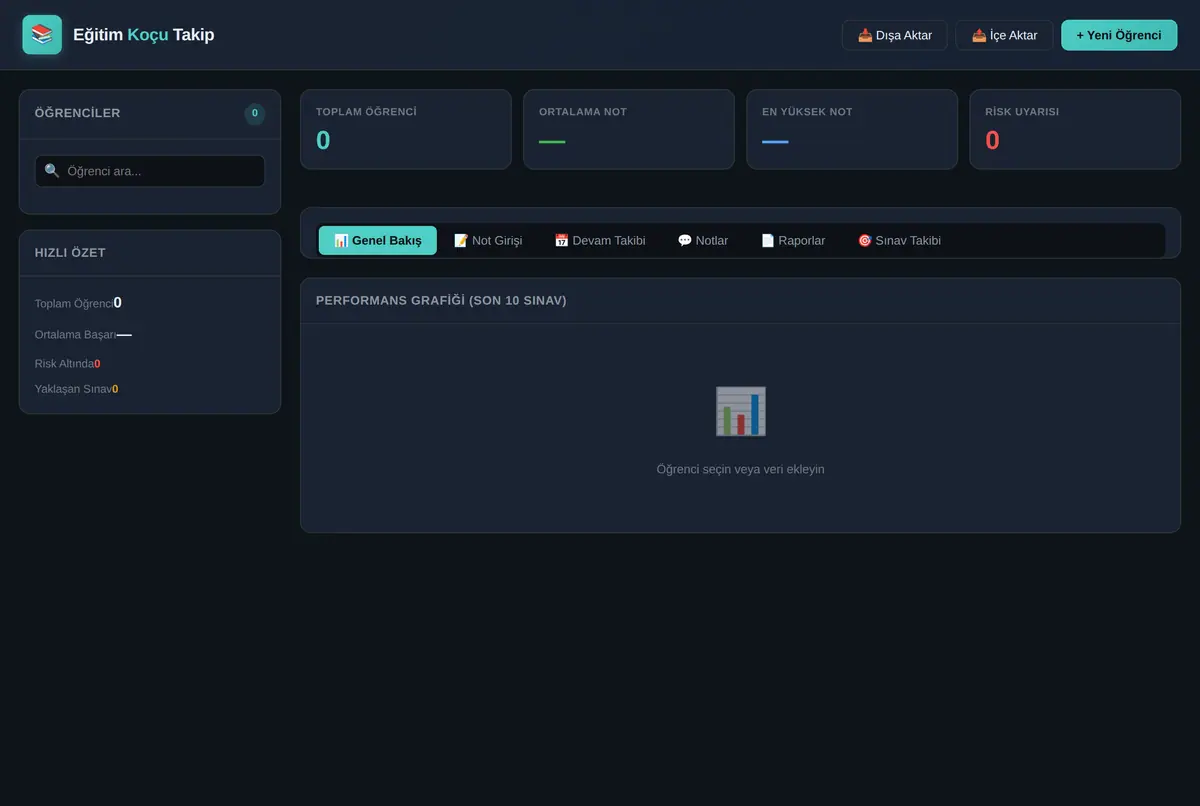1200x806 pixels.
Task: Open the Devam Takibi tab
Action: tap(600, 240)
